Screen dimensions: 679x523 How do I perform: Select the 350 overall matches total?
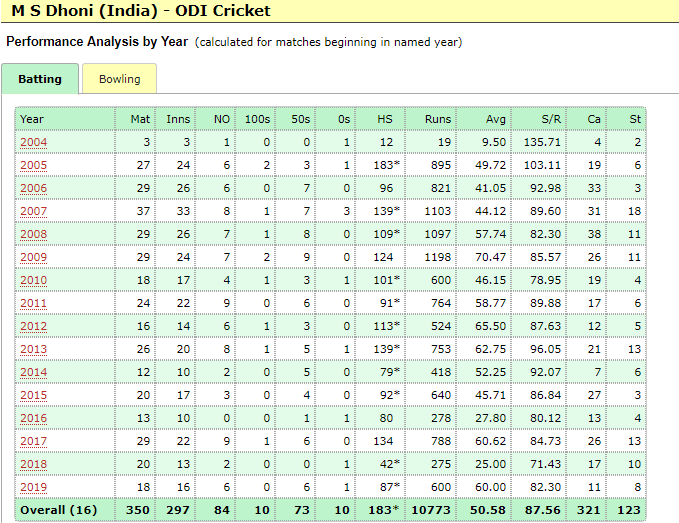[138, 510]
